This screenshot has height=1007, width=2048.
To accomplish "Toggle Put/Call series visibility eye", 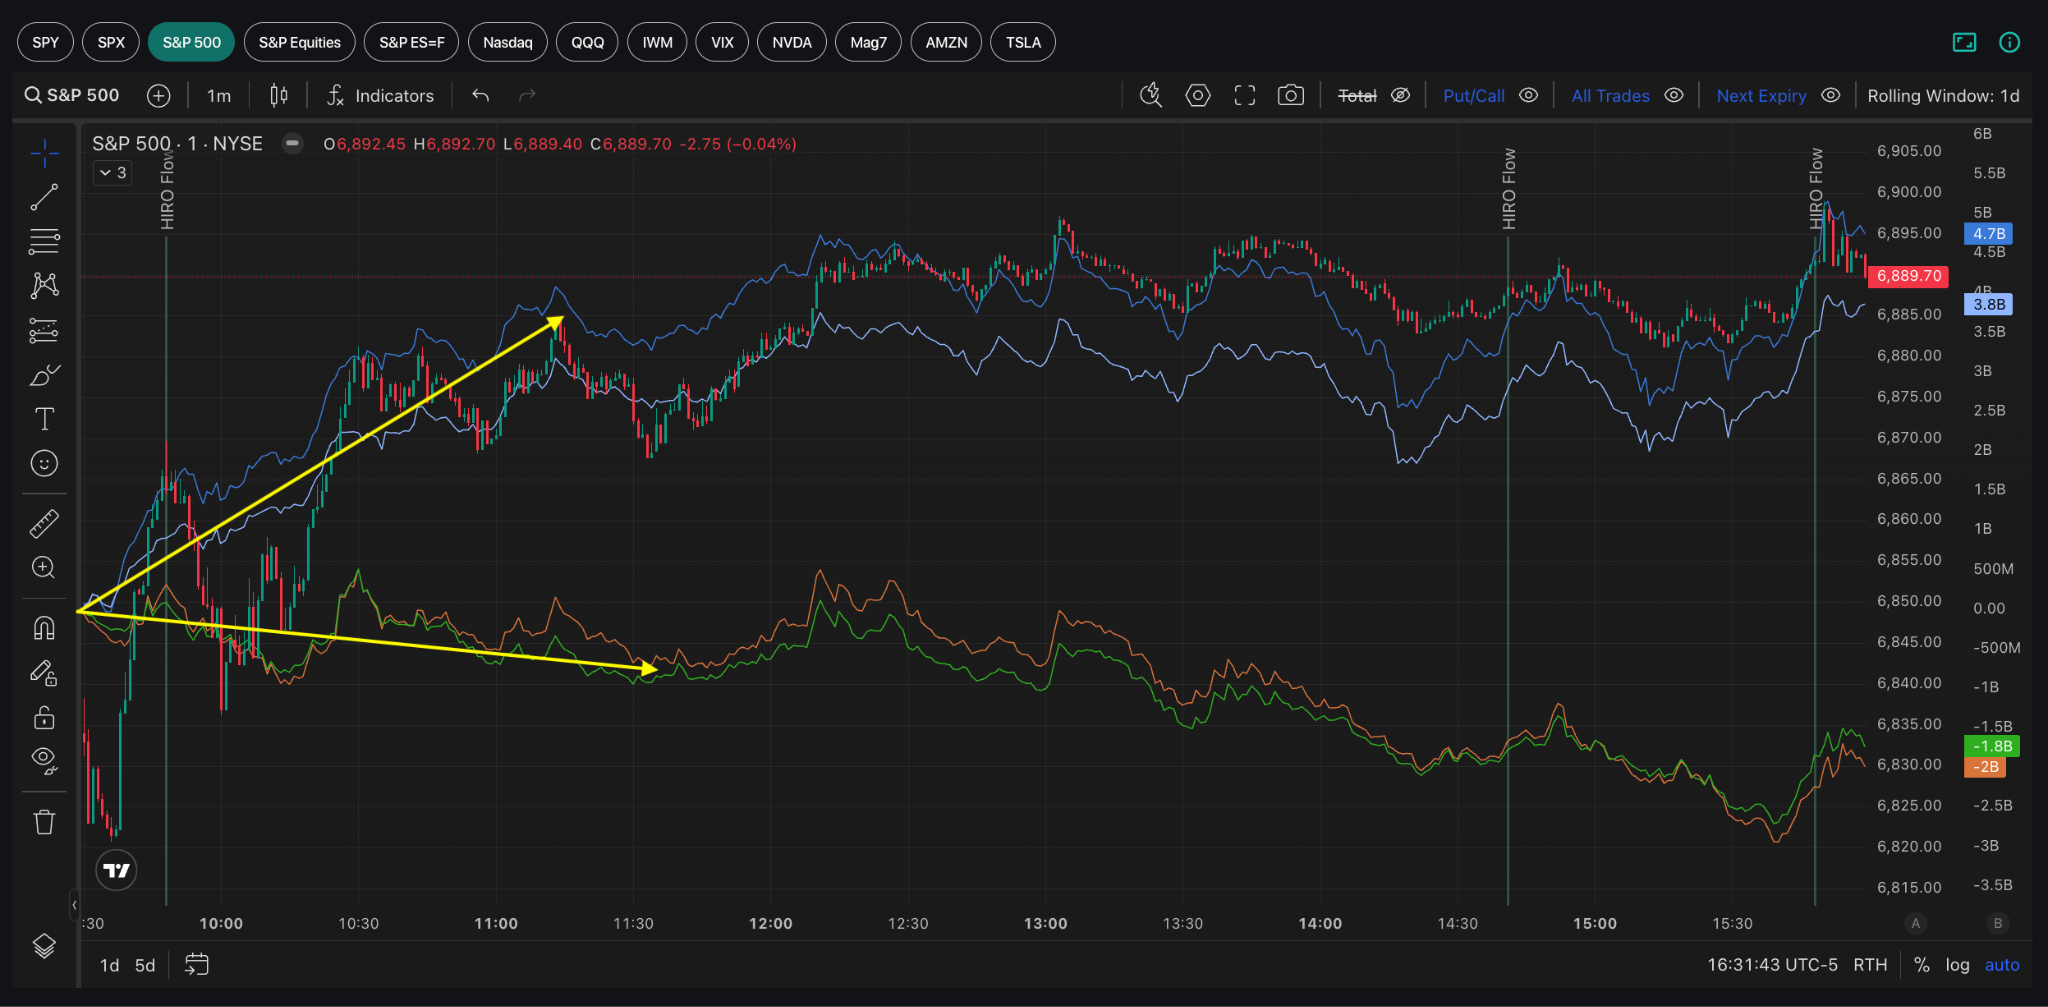I will pyautogui.click(x=1529, y=96).
